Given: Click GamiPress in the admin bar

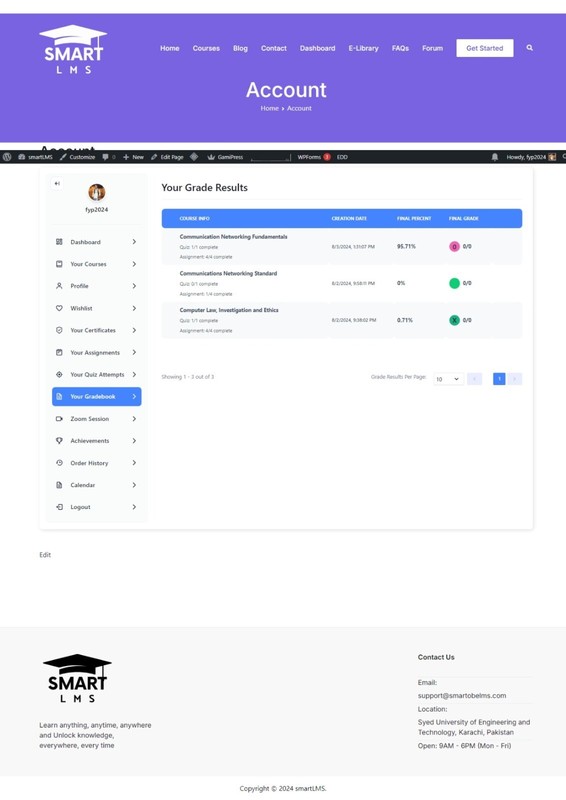Looking at the screenshot, I should point(225,157).
